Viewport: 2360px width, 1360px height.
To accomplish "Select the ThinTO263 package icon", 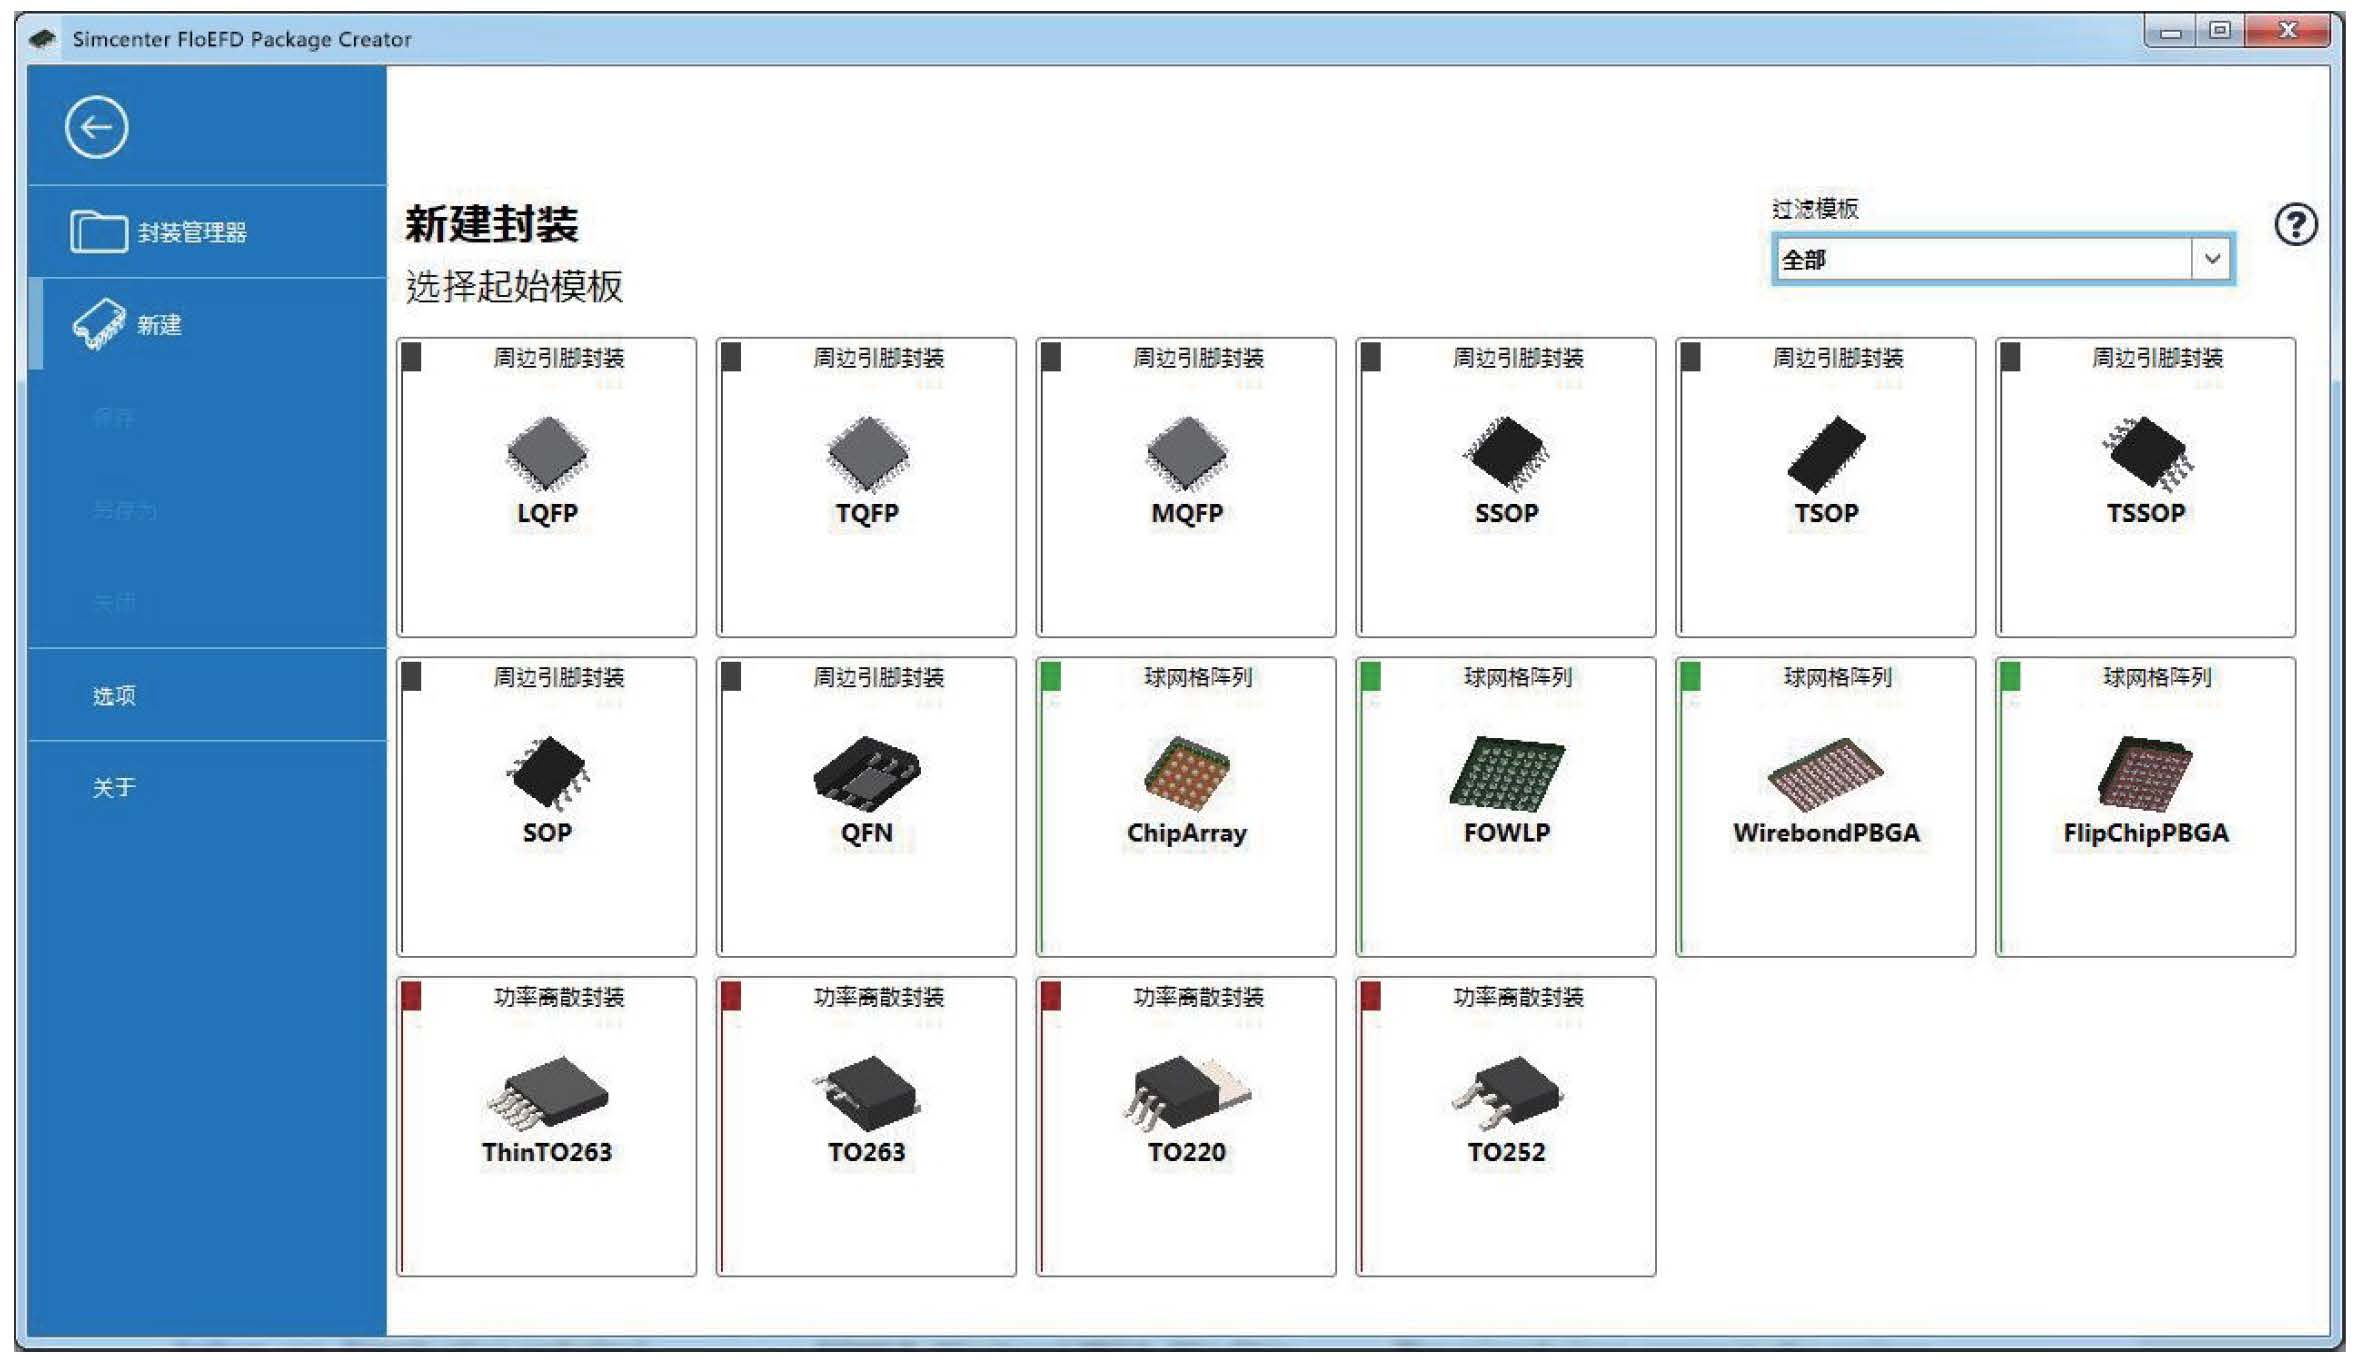I will tap(547, 1092).
